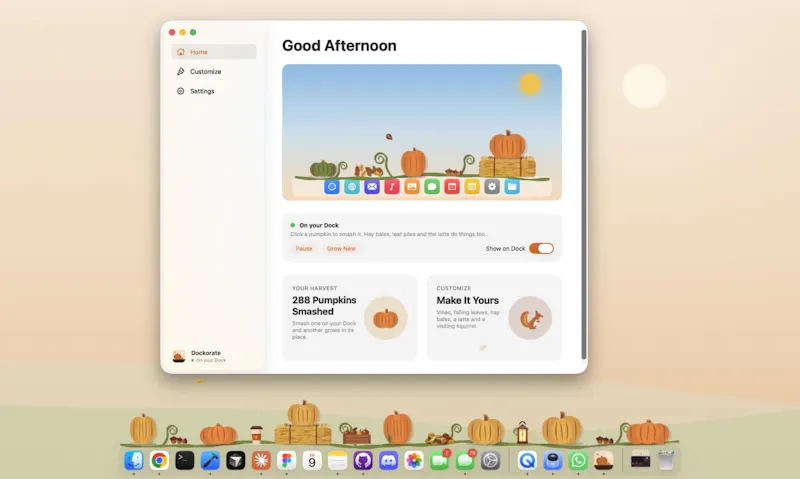The height and width of the screenshot is (479, 800).
Task: Smash the pumpkin atop the Dock hay bale
Action: [303, 413]
